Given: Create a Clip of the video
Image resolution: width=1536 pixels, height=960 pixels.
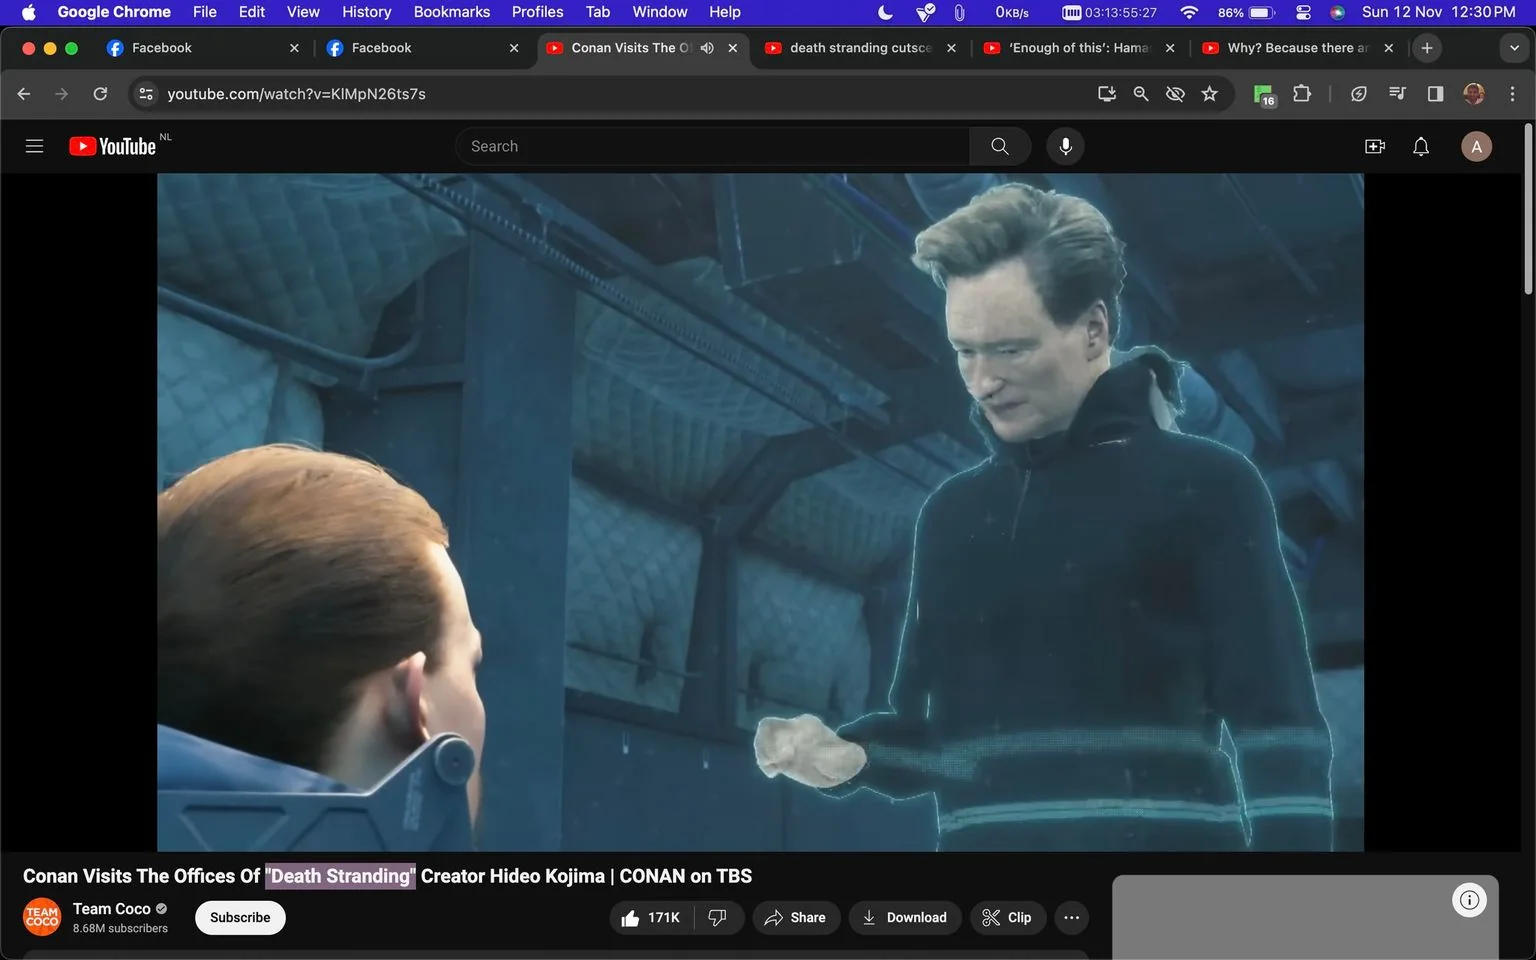Looking at the screenshot, I should click(1008, 918).
